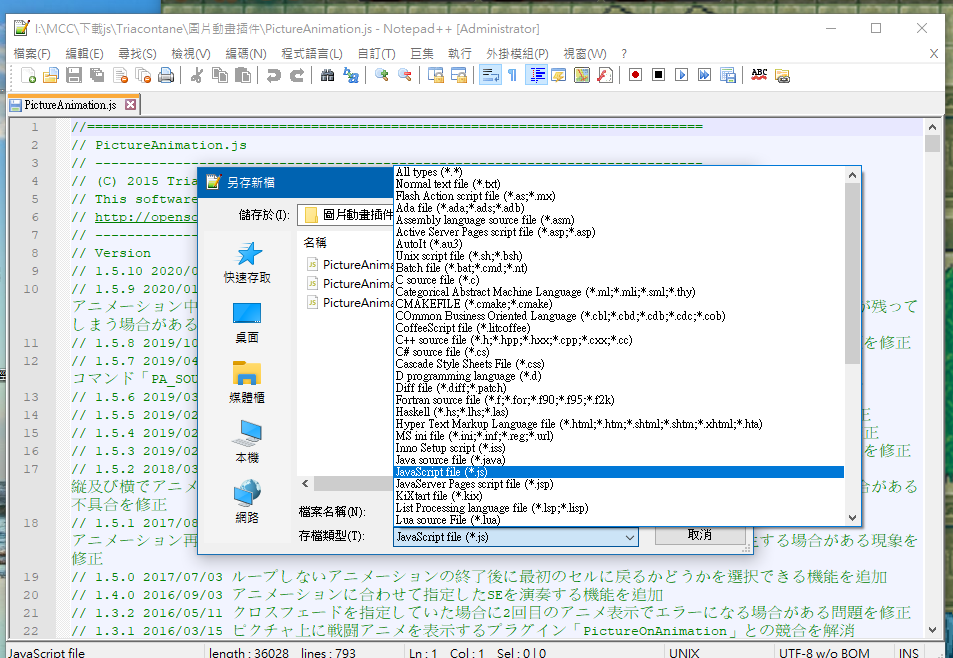Open 本機 in the save dialog sidebar

(247, 442)
